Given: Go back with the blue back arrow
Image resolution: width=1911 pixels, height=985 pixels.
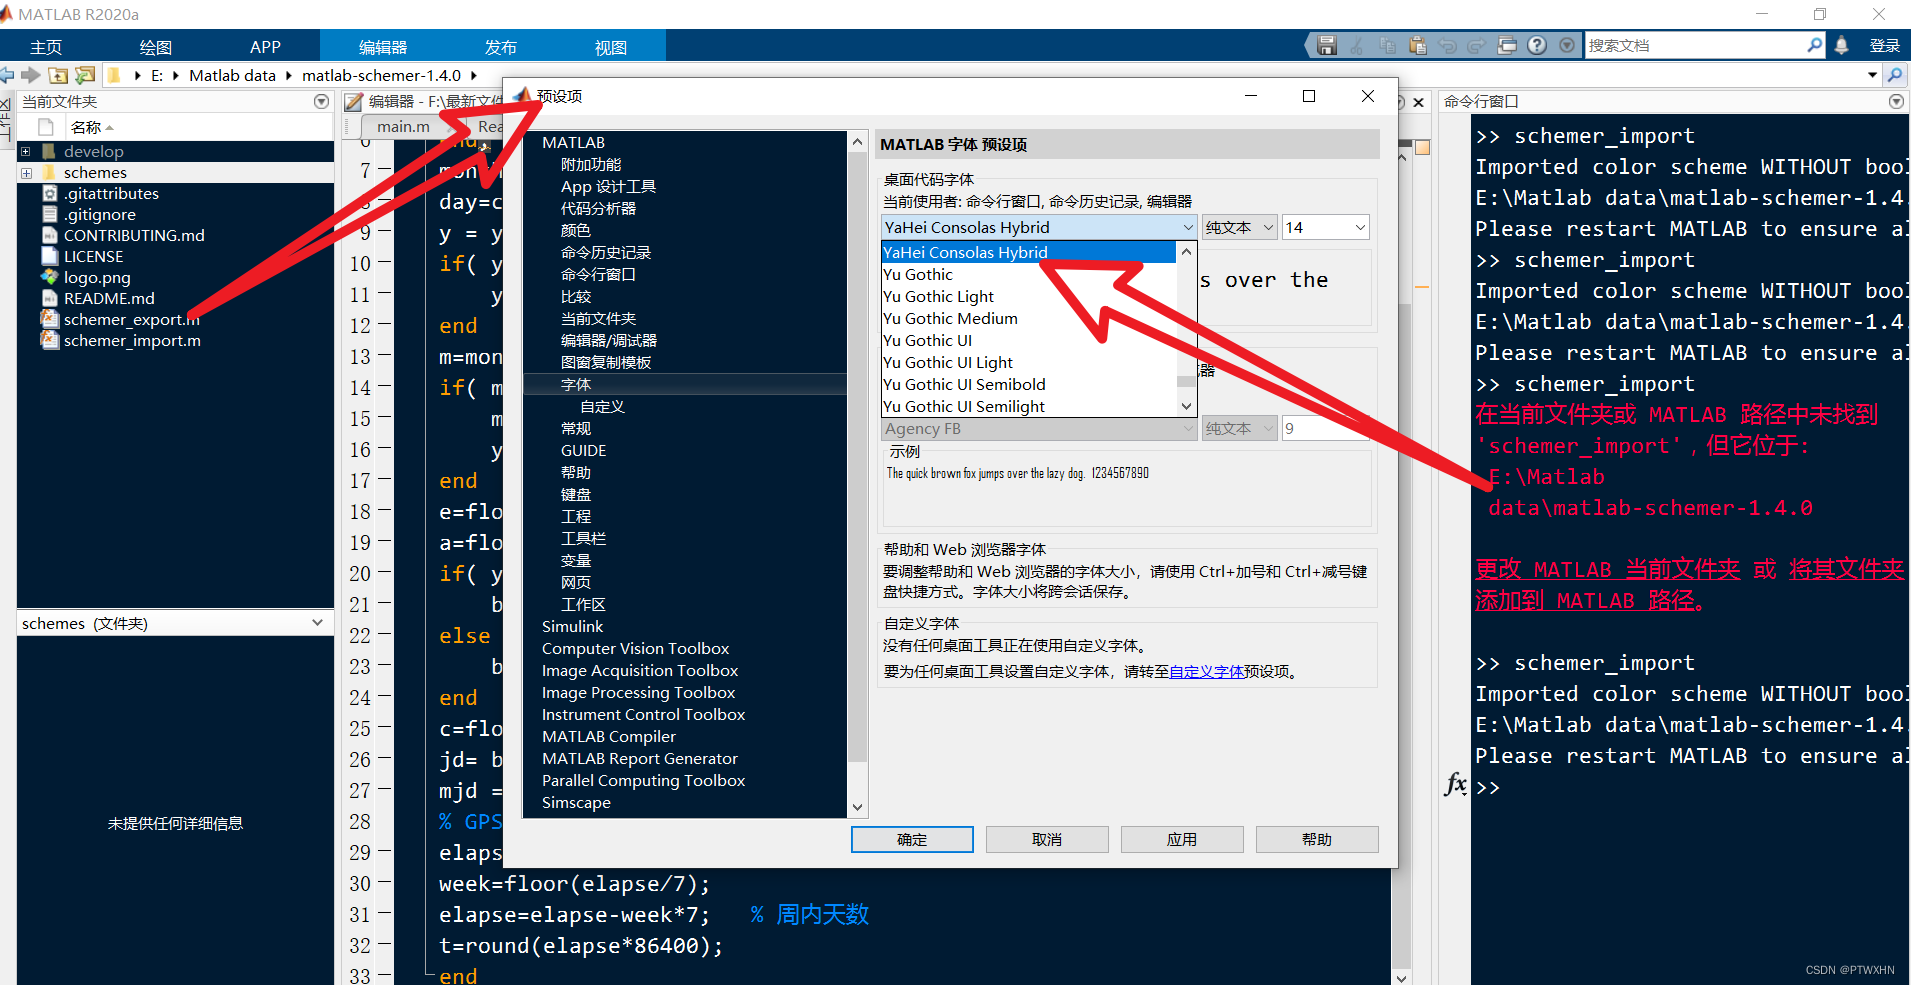Looking at the screenshot, I should coord(8,75).
